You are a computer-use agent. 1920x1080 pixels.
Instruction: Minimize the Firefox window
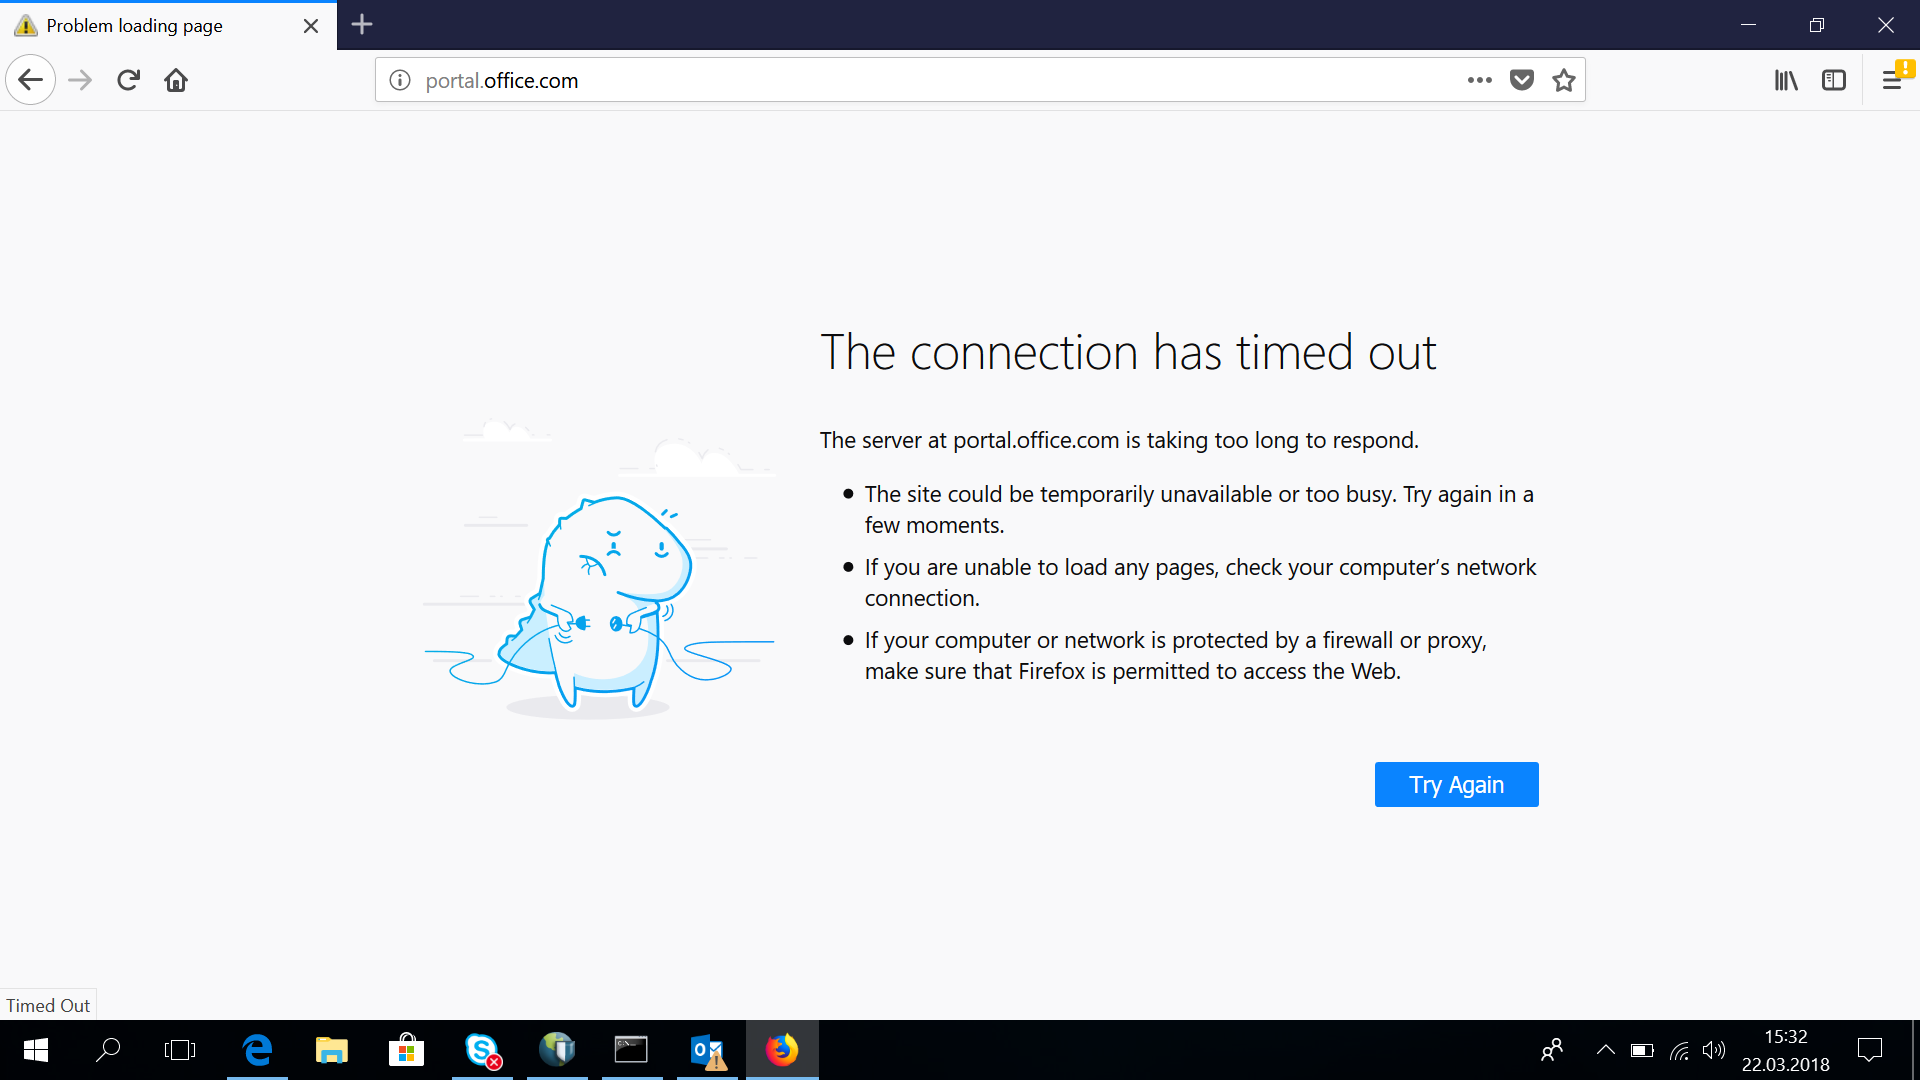click(x=1748, y=25)
